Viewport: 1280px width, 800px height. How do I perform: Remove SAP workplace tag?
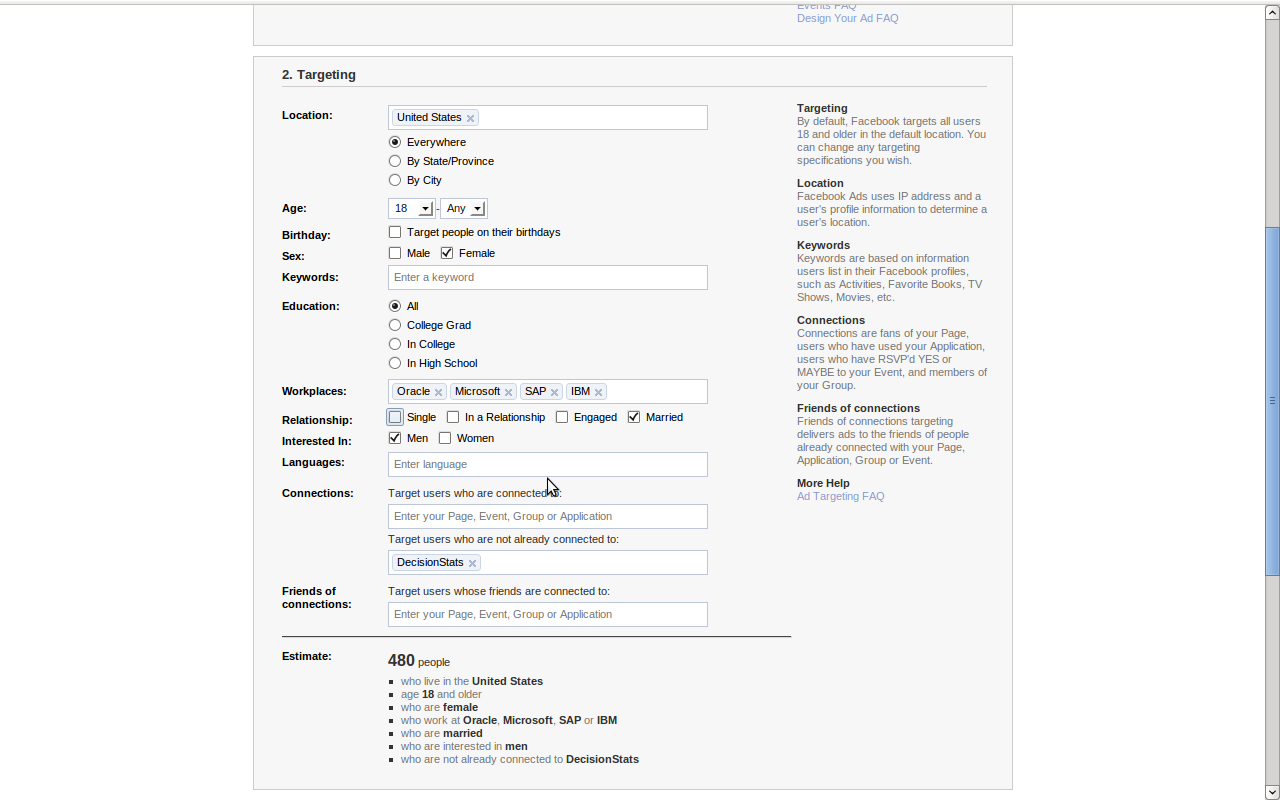554,392
